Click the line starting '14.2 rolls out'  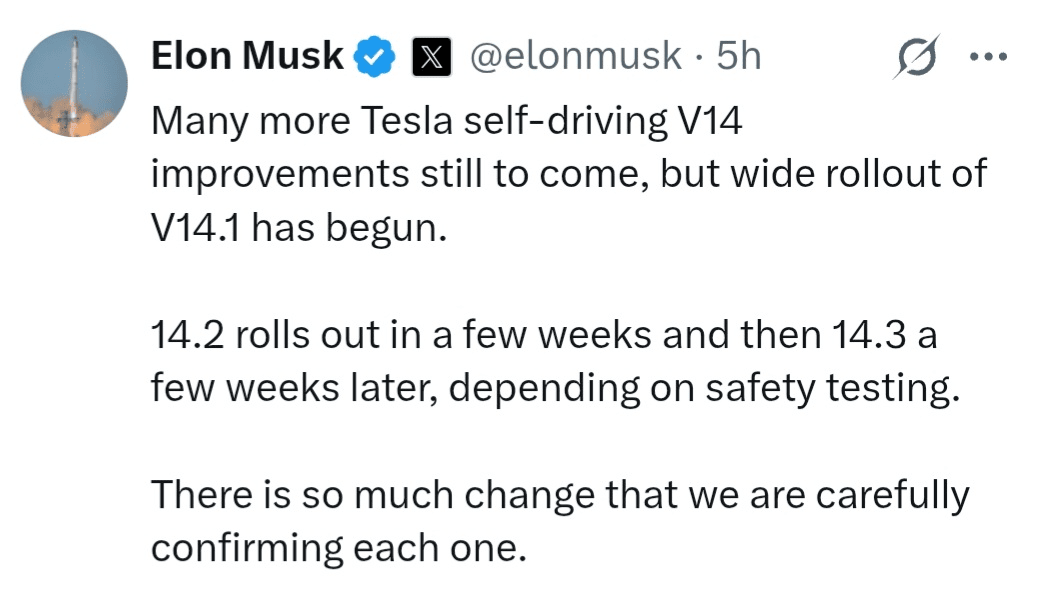[544, 336]
